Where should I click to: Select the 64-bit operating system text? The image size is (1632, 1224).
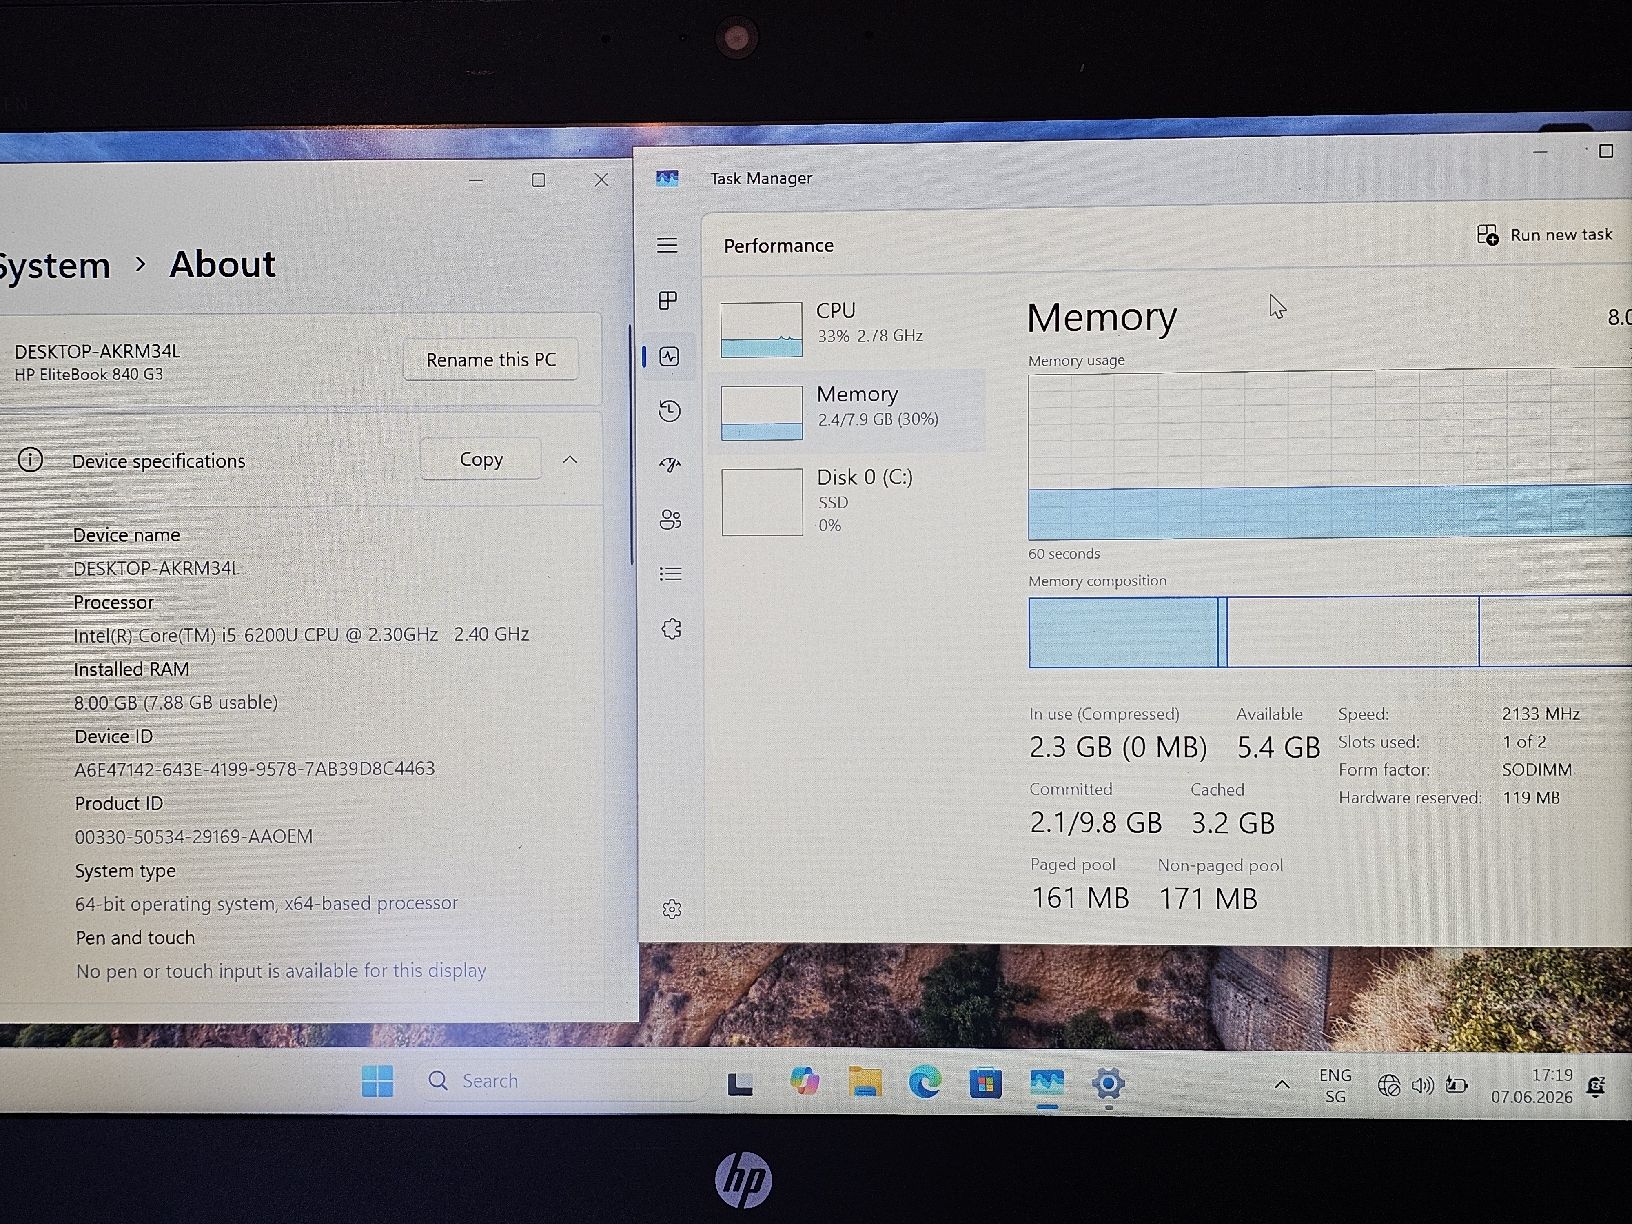pos(266,904)
